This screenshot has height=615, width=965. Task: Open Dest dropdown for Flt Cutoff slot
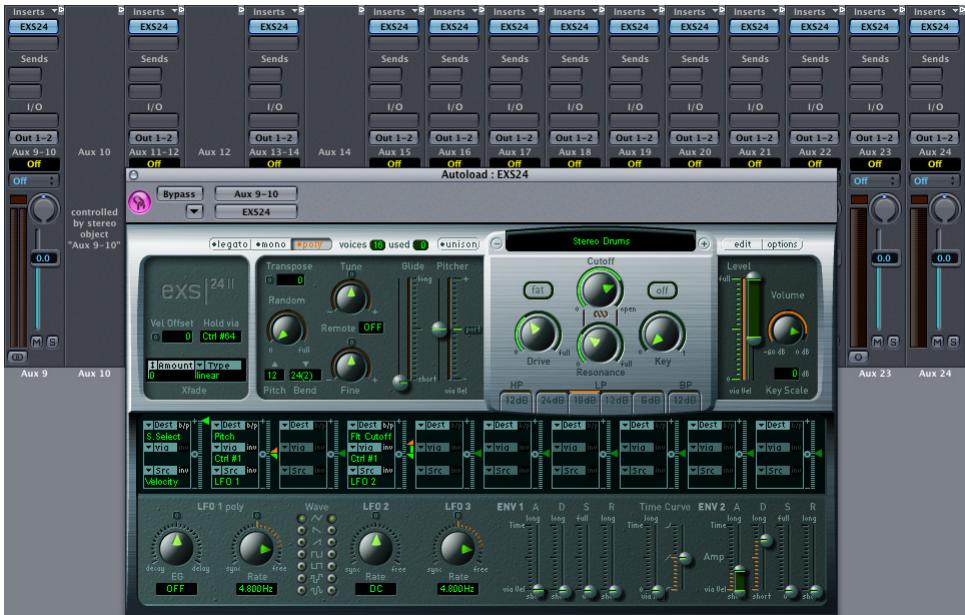coord(364,425)
